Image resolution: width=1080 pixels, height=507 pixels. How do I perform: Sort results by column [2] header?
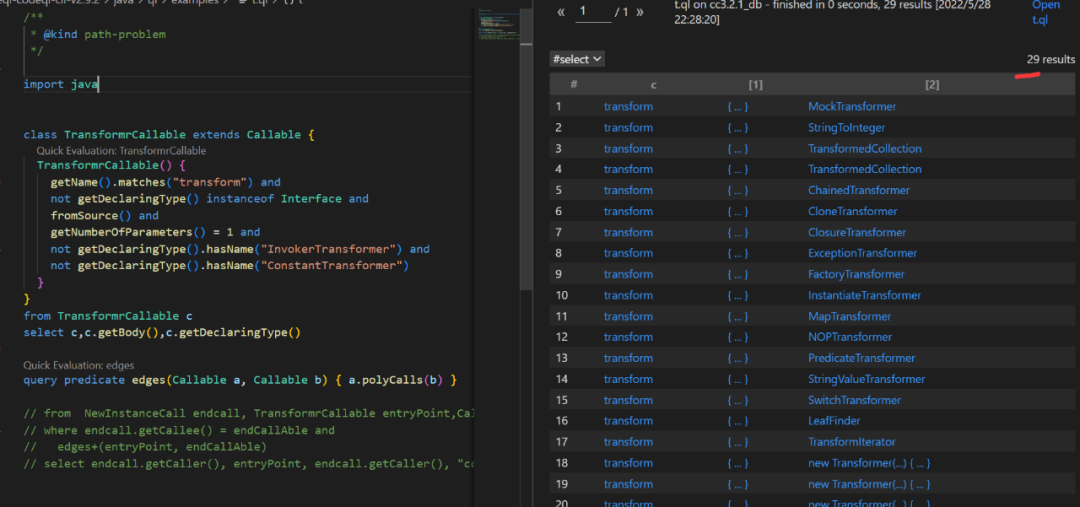pos(932,85)
